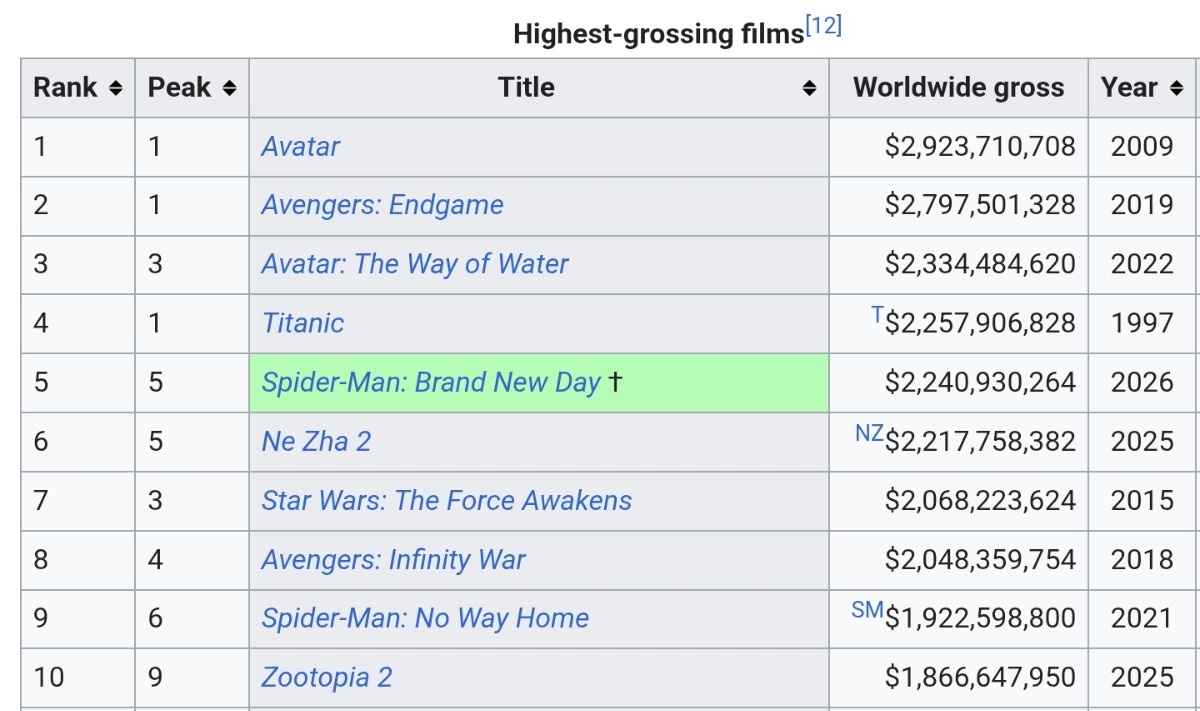Open the NZ footnote beside Ne Zha 2's gross

[869, 433]
